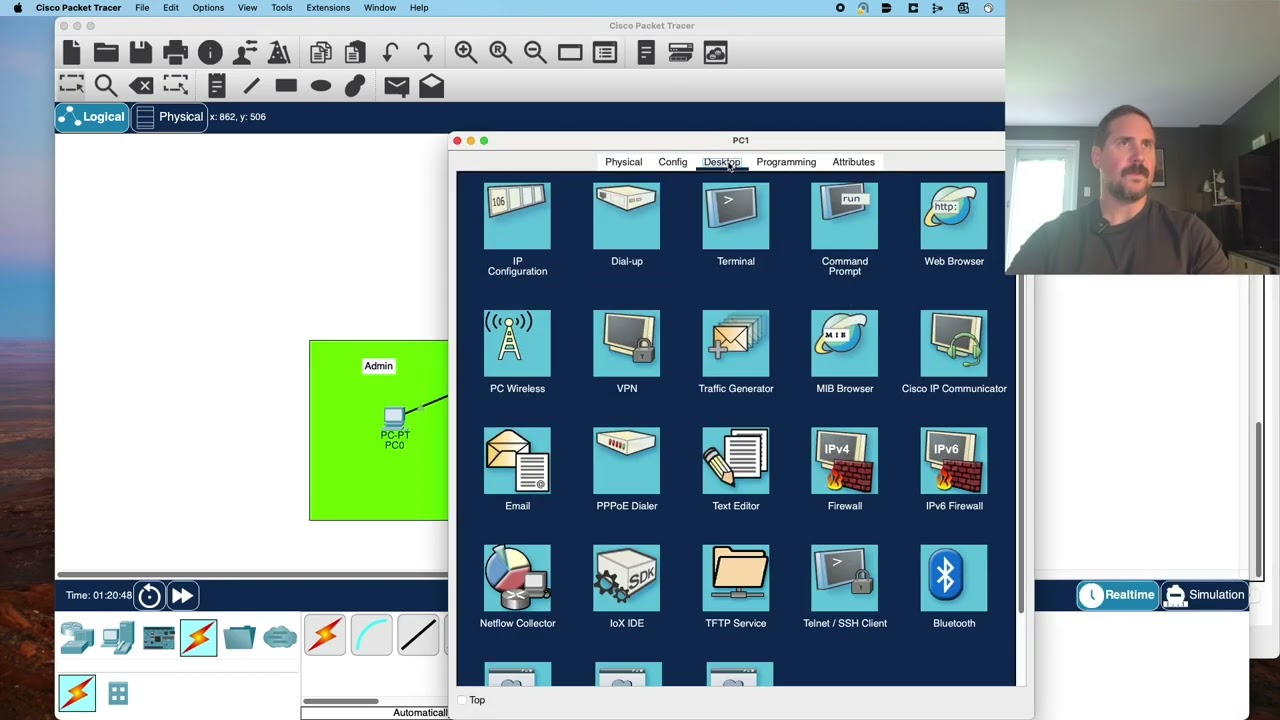Screen dimensions: 1280x720
Task: Select the Place Note tool
Action: (x=216, y=86)
